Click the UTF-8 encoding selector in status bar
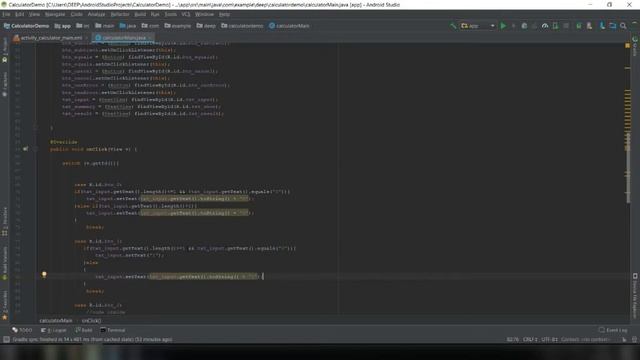The height and width of the screenshot is (360, 640). (x=549, y=340)
